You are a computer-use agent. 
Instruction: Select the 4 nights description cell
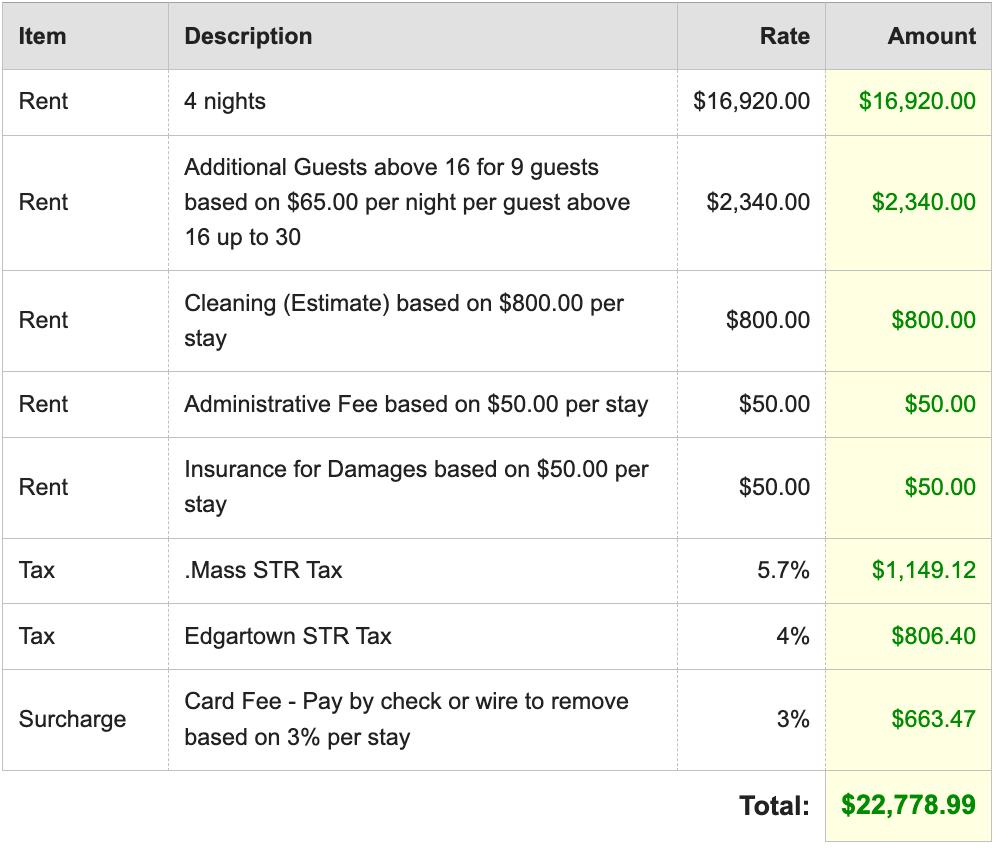click(x=225, y=101)
